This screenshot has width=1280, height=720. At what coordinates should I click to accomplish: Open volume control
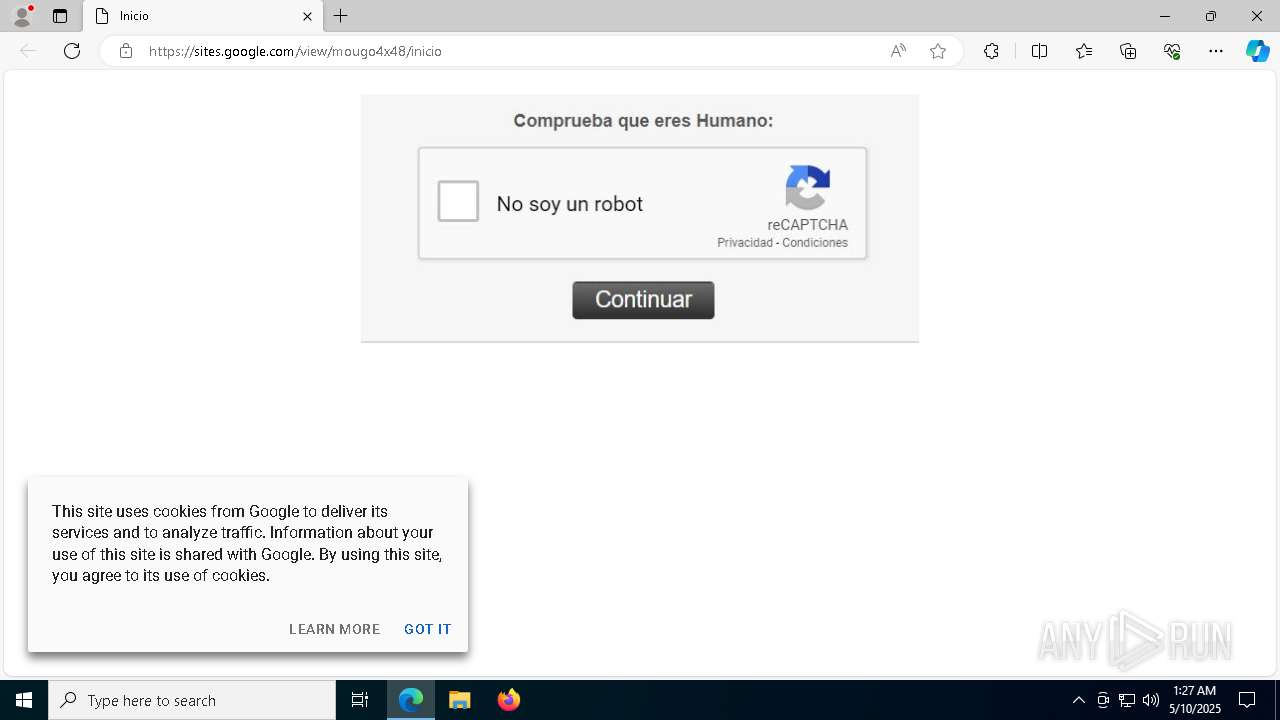point(1151,700)
